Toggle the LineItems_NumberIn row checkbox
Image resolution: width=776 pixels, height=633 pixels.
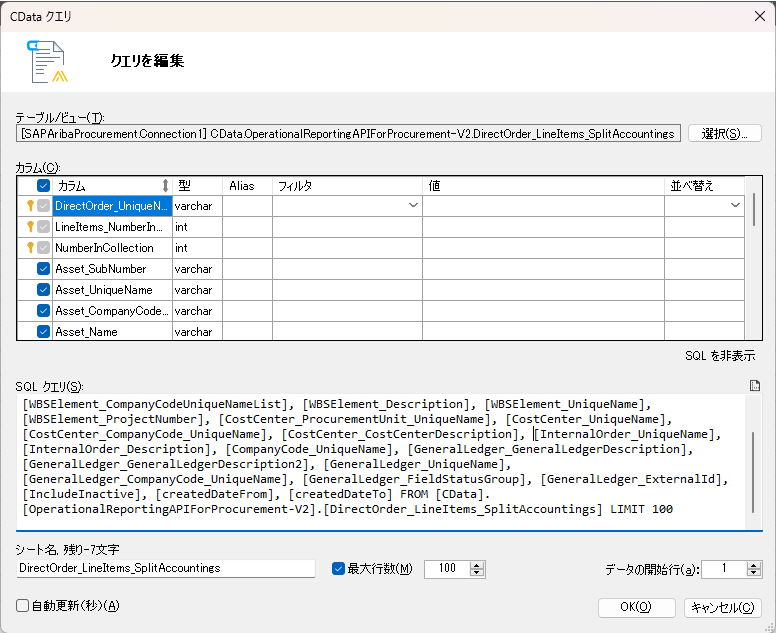pyautogui.click(x=44, y=227)
